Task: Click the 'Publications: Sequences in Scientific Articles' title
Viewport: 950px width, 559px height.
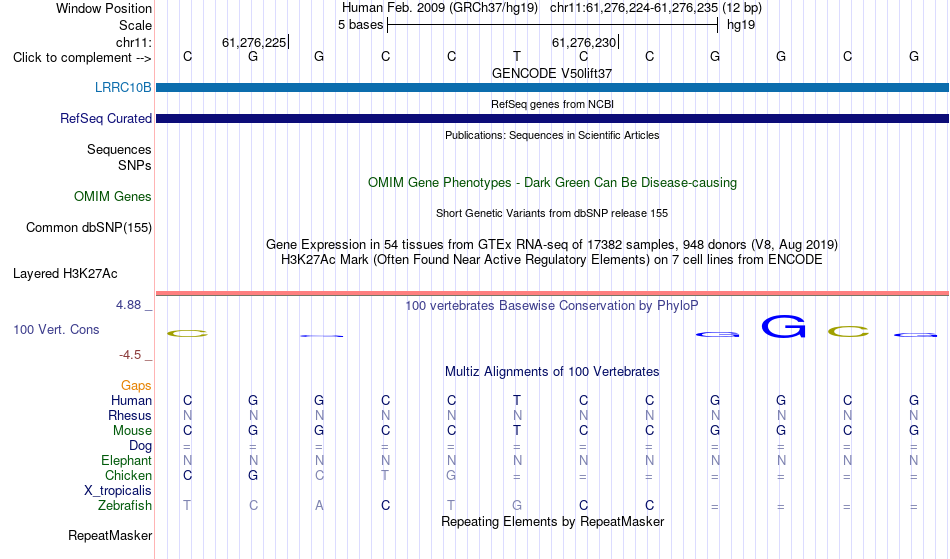Action: tap(552, 135)
